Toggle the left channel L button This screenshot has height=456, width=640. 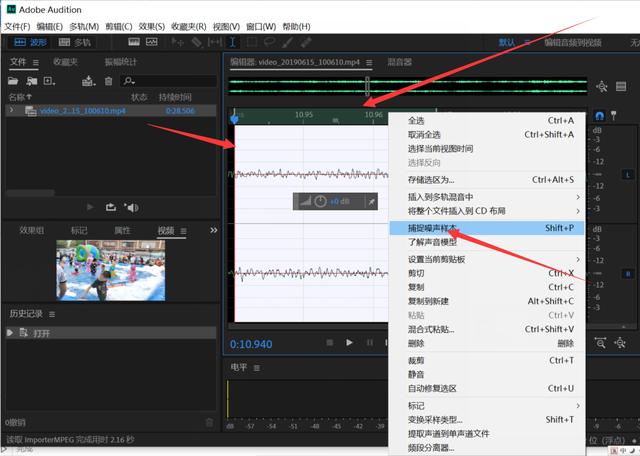point(628,175)
